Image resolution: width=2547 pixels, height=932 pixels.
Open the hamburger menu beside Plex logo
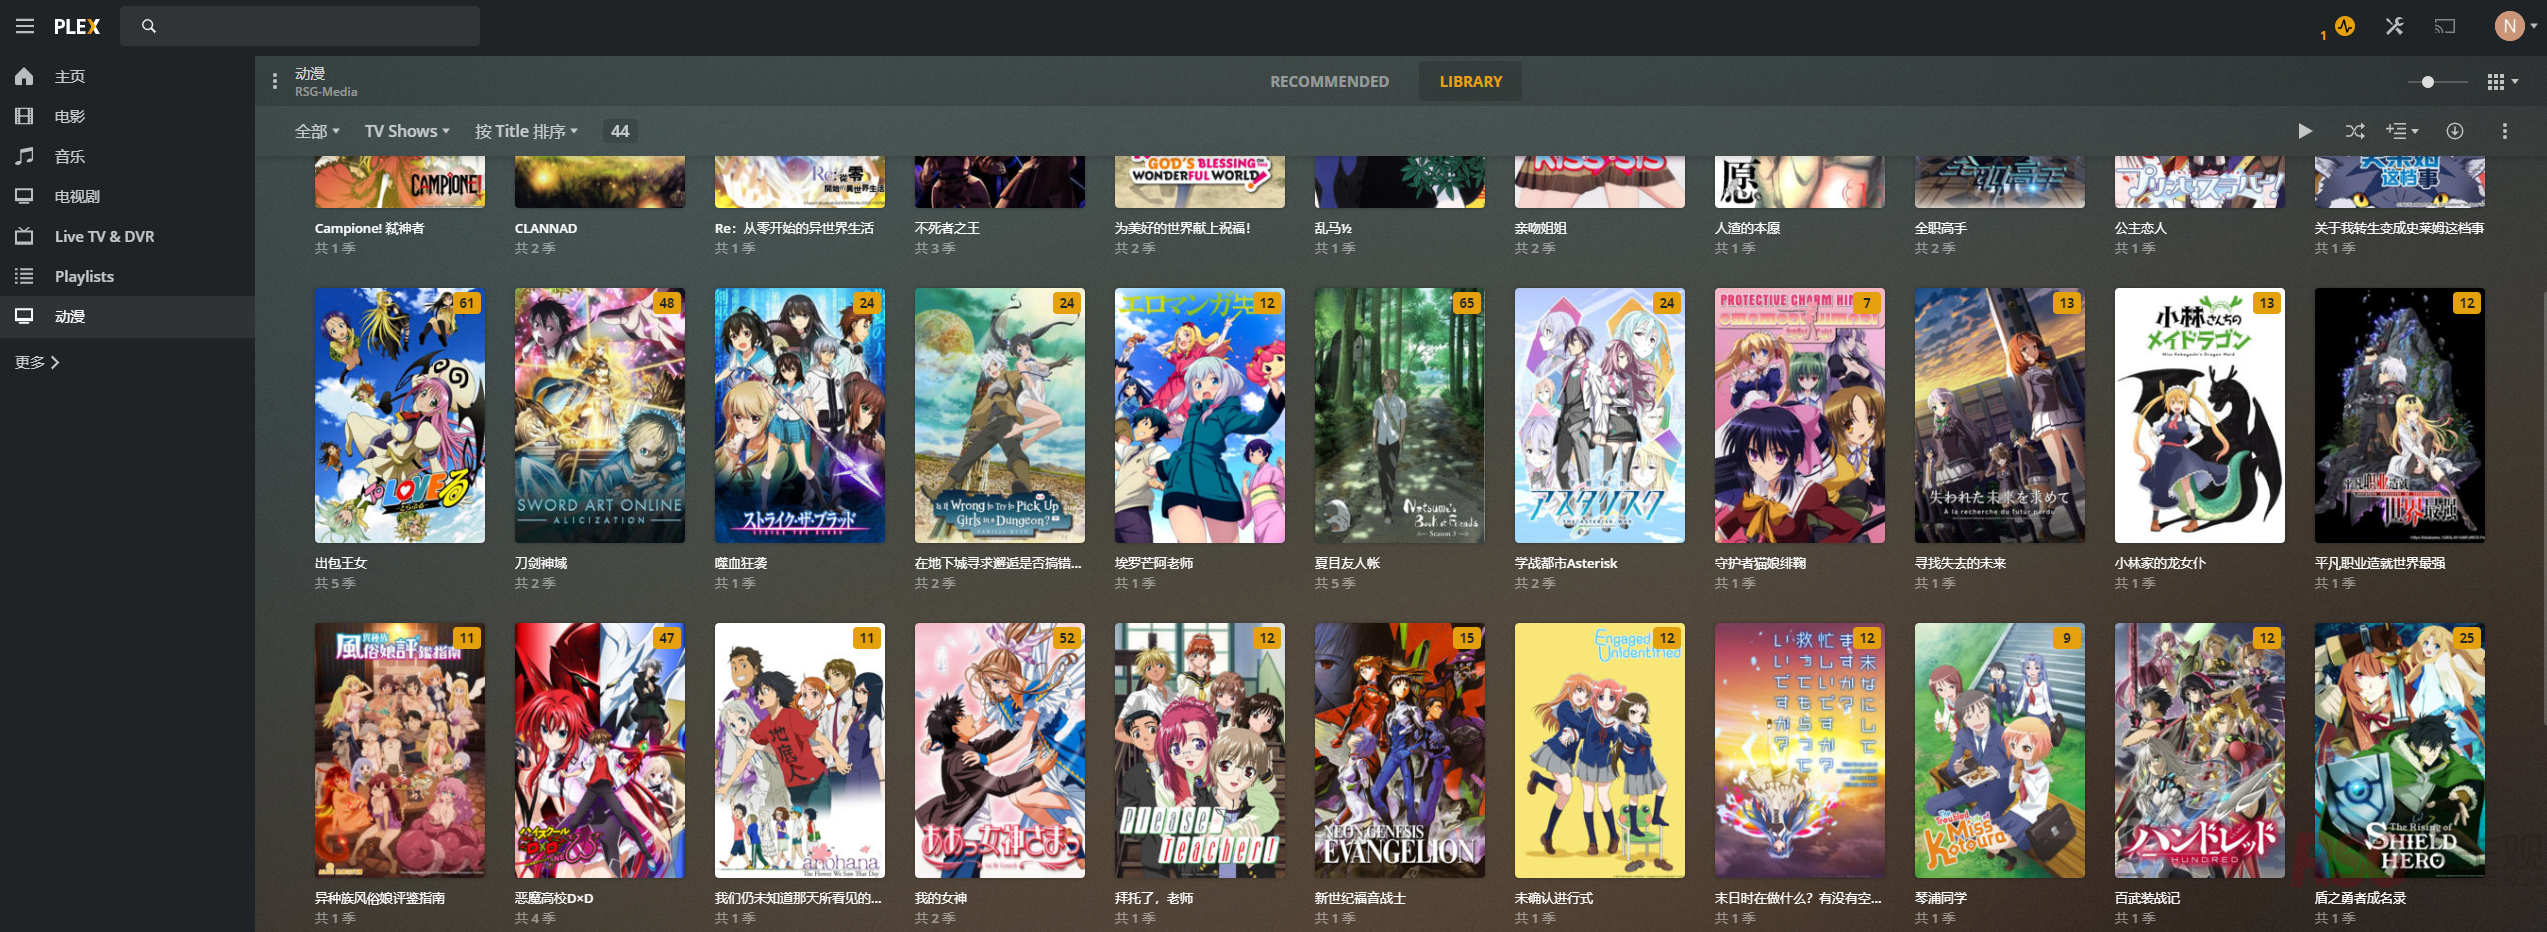(25, 27)
